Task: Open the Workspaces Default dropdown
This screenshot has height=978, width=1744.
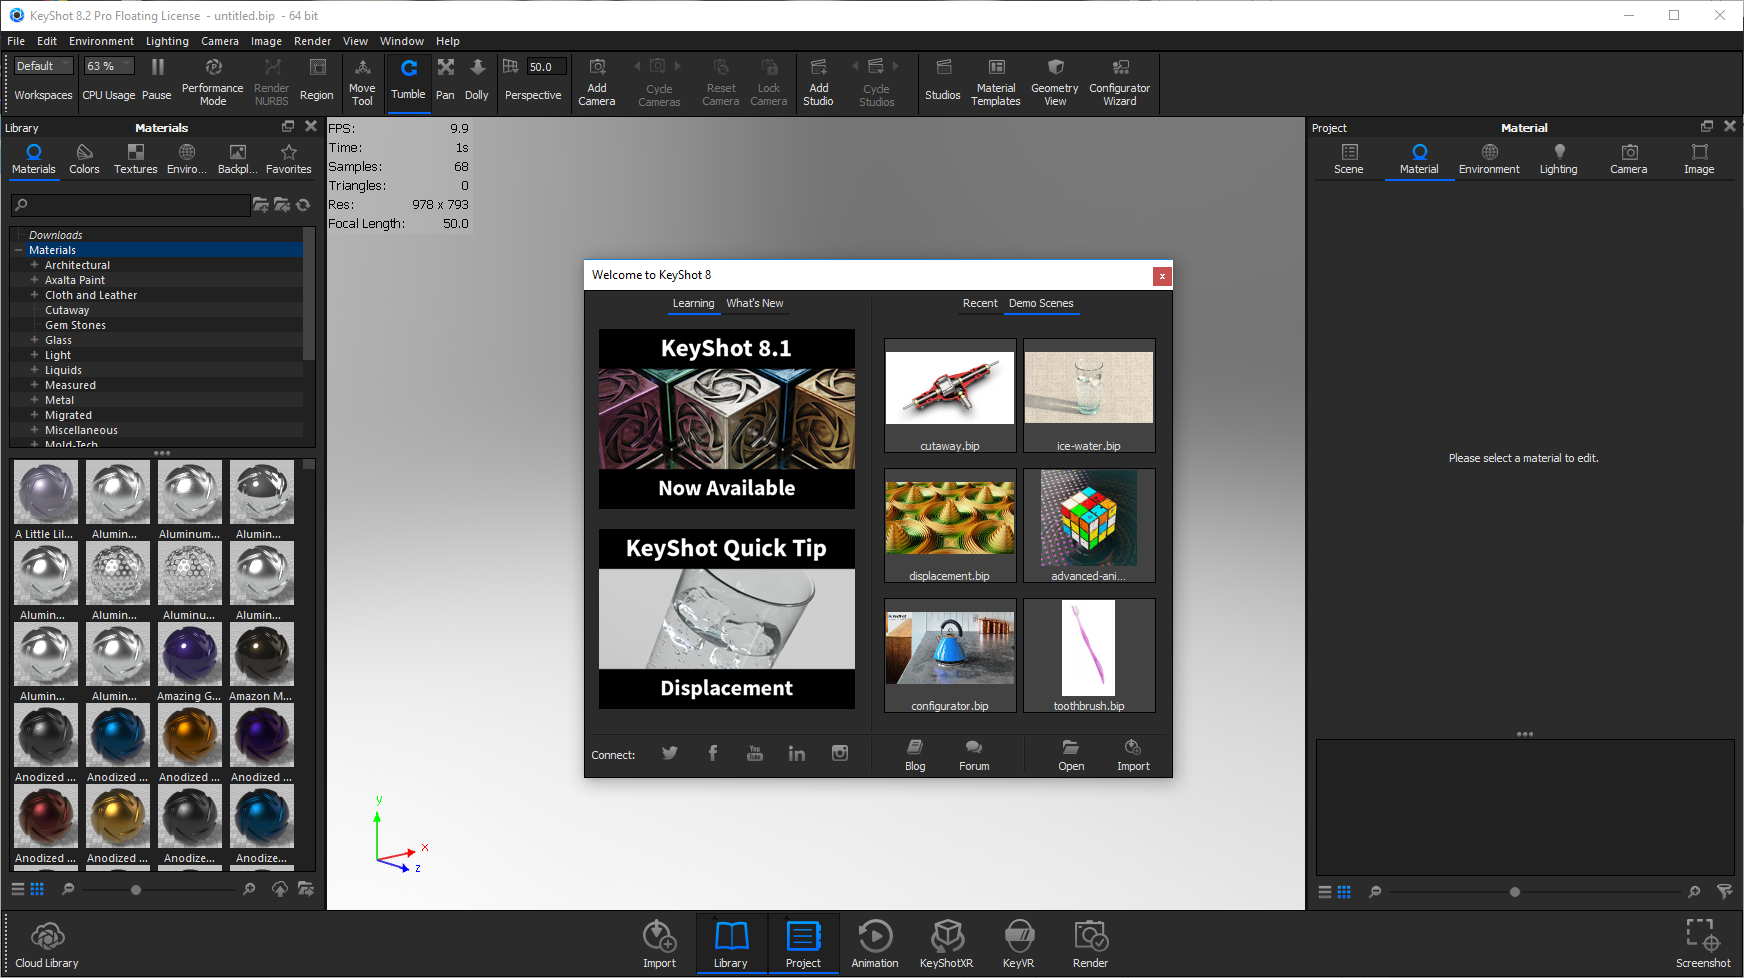Action: point(42,65)
